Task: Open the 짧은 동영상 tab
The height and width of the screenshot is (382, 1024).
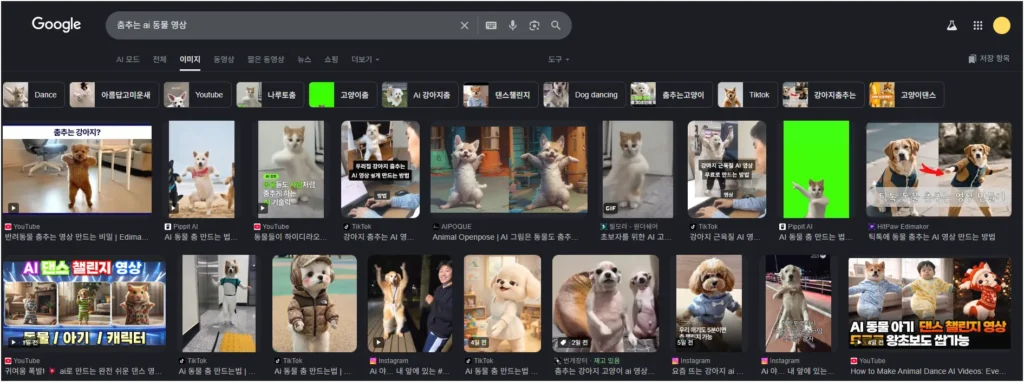Action: 266,59
